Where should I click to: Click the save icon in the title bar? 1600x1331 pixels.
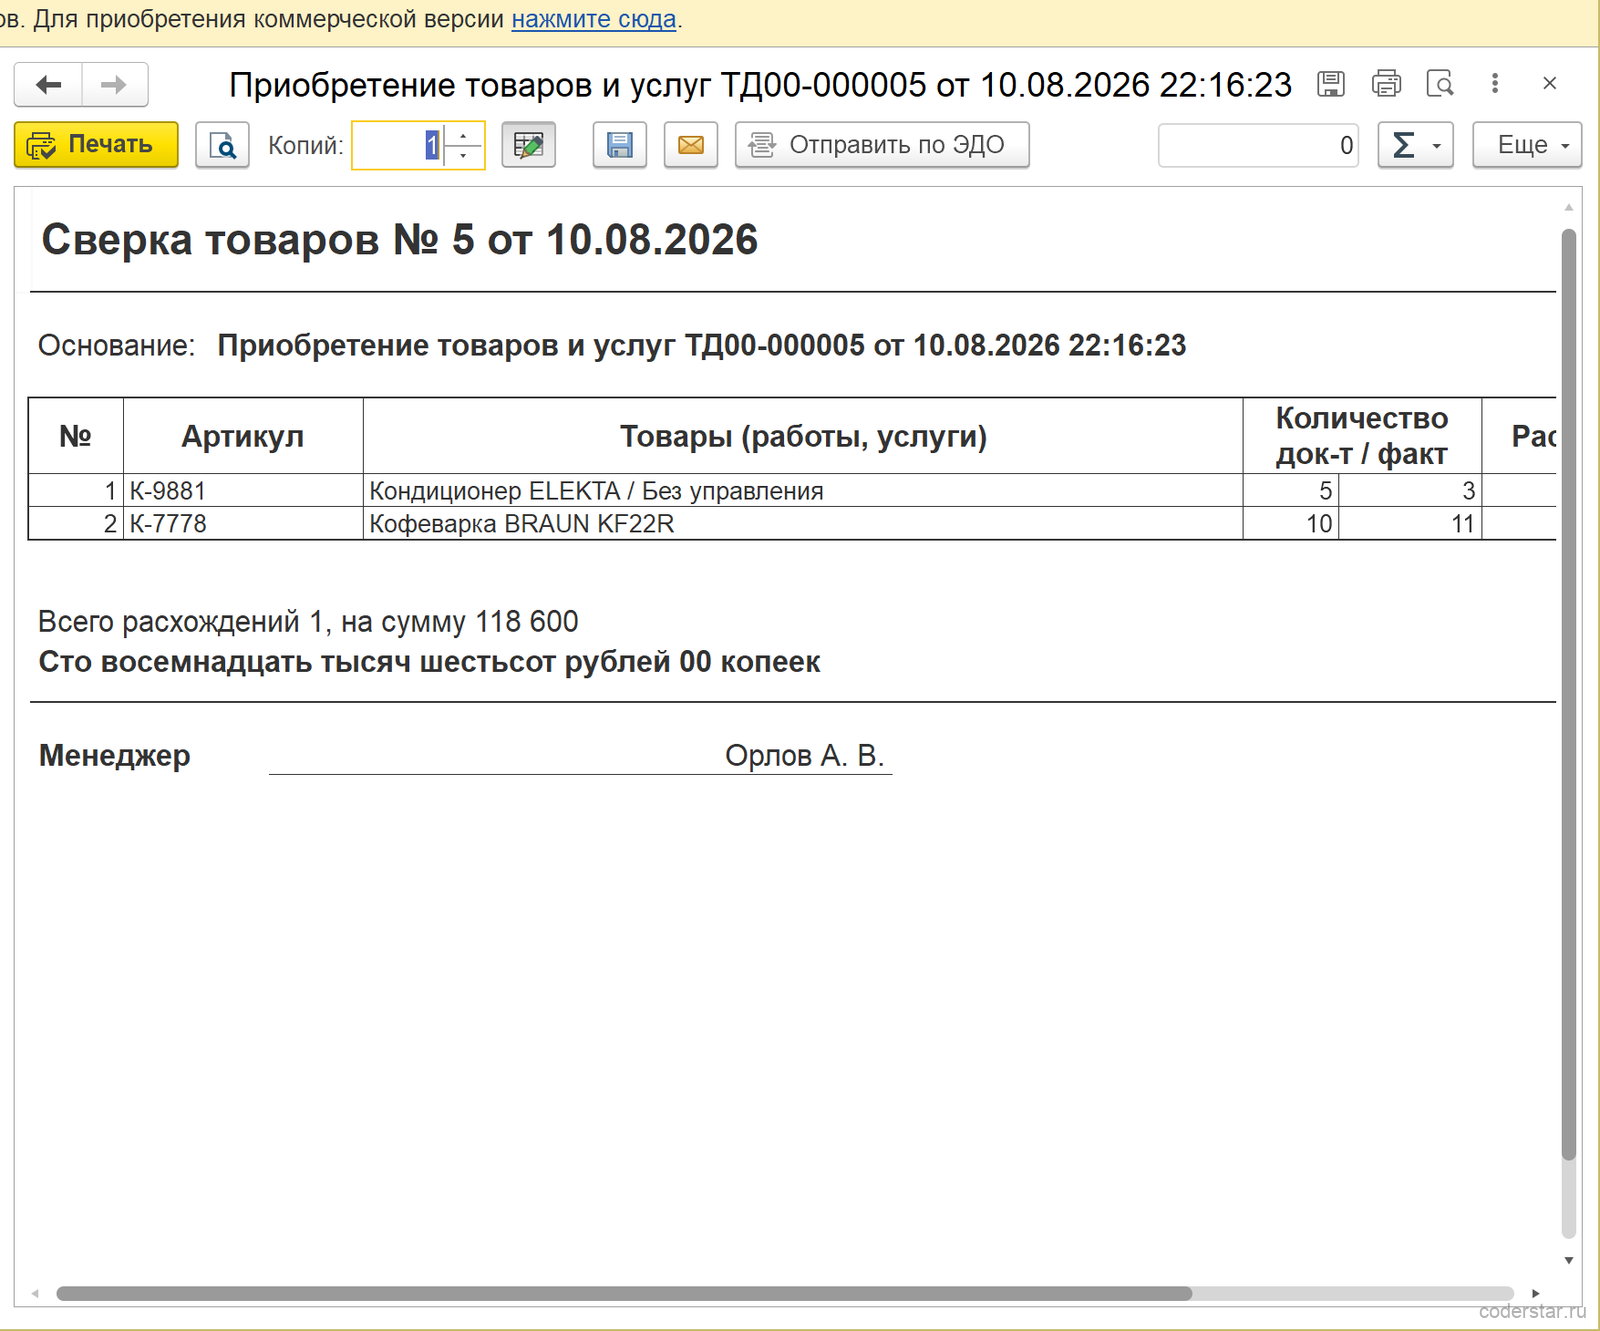(x=1331, y=84)
